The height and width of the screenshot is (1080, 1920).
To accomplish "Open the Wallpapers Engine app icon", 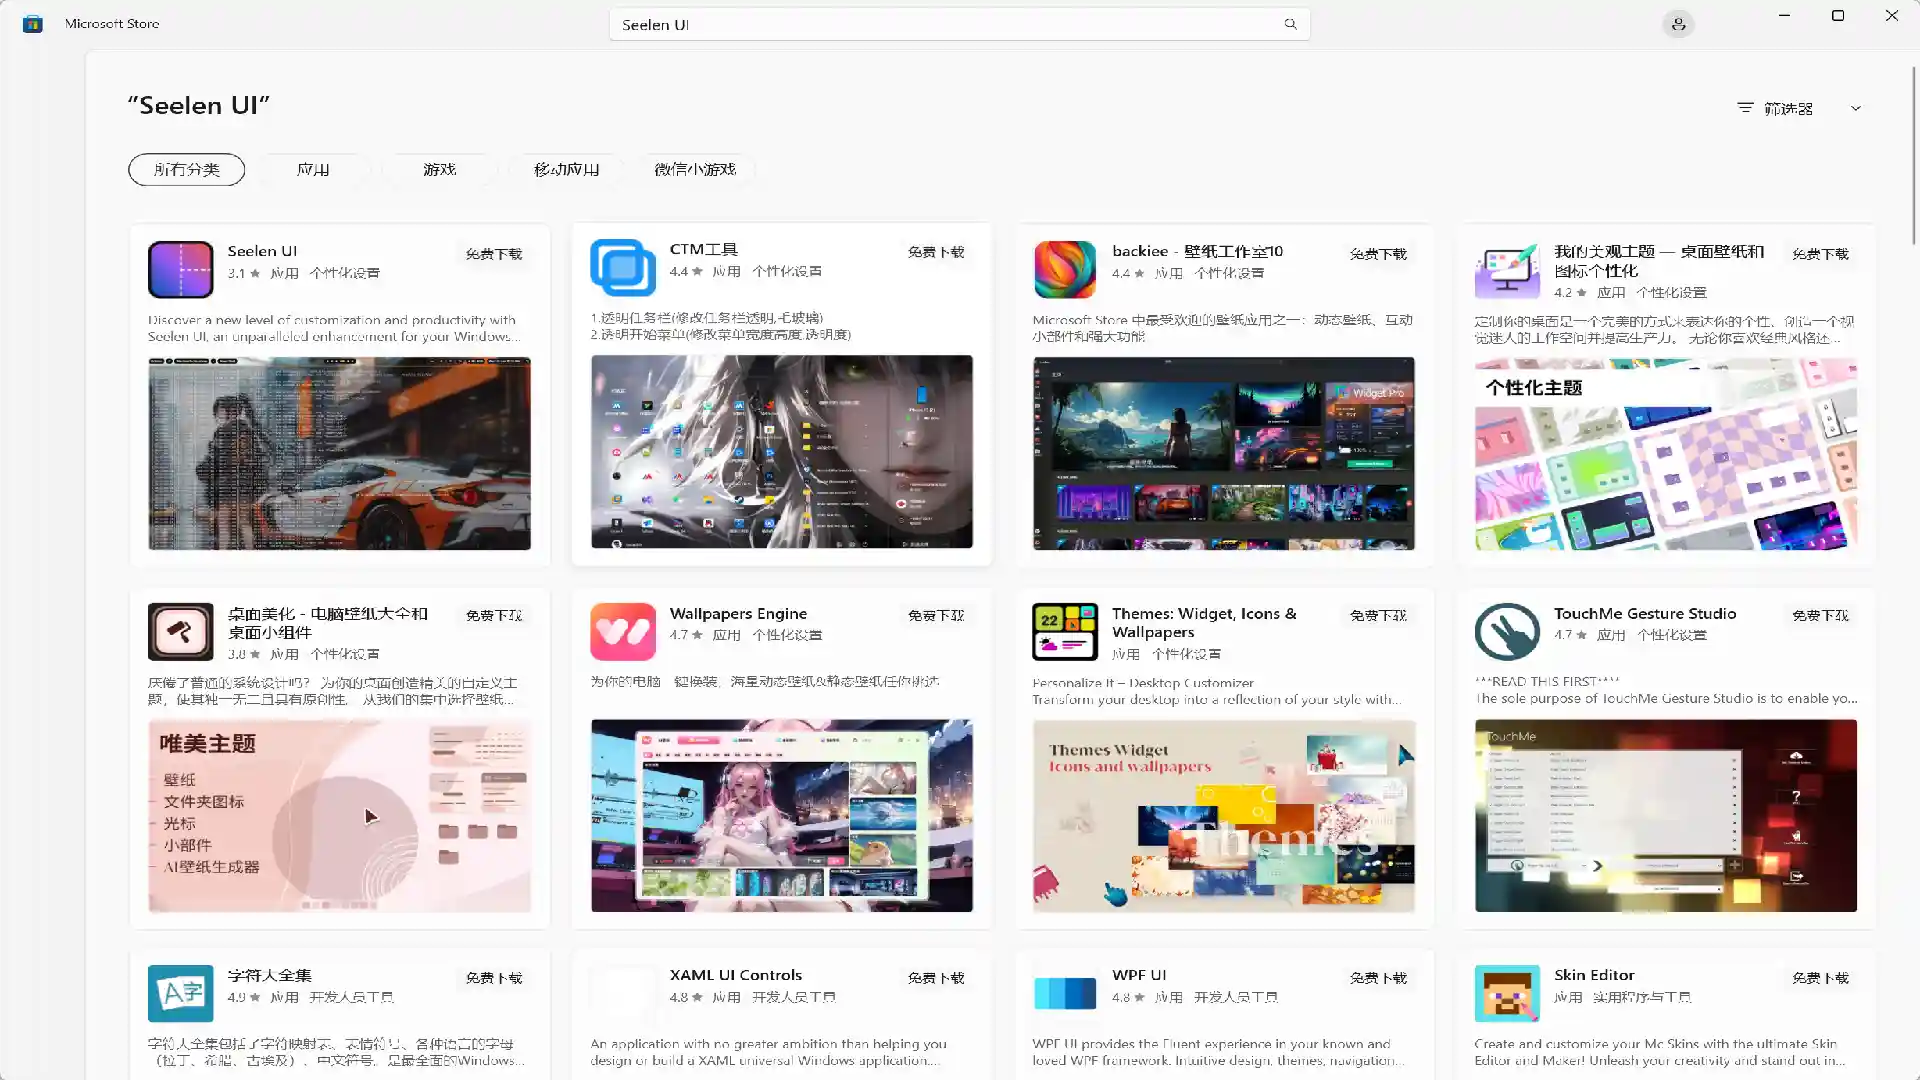I will 622,631.
